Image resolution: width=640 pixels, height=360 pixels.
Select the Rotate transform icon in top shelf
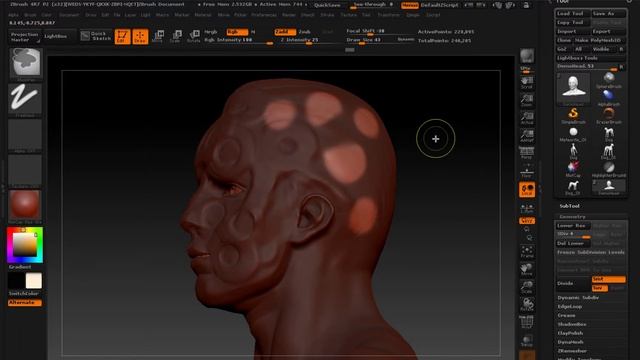tap(193, 36)
